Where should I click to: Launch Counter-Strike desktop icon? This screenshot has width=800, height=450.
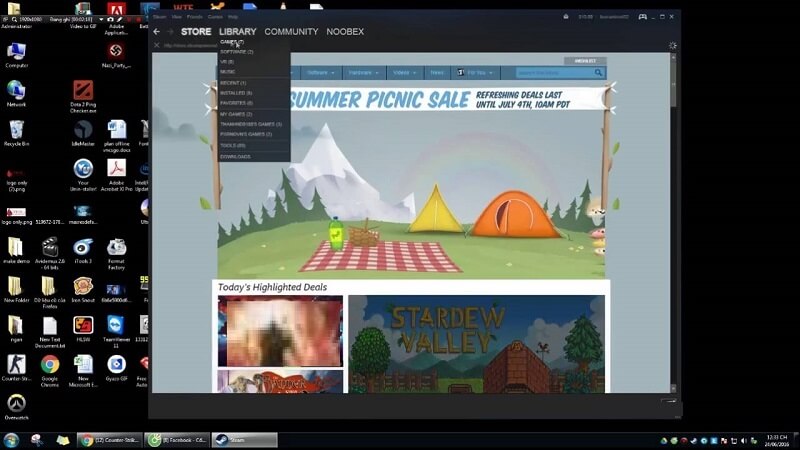[16, 368]
